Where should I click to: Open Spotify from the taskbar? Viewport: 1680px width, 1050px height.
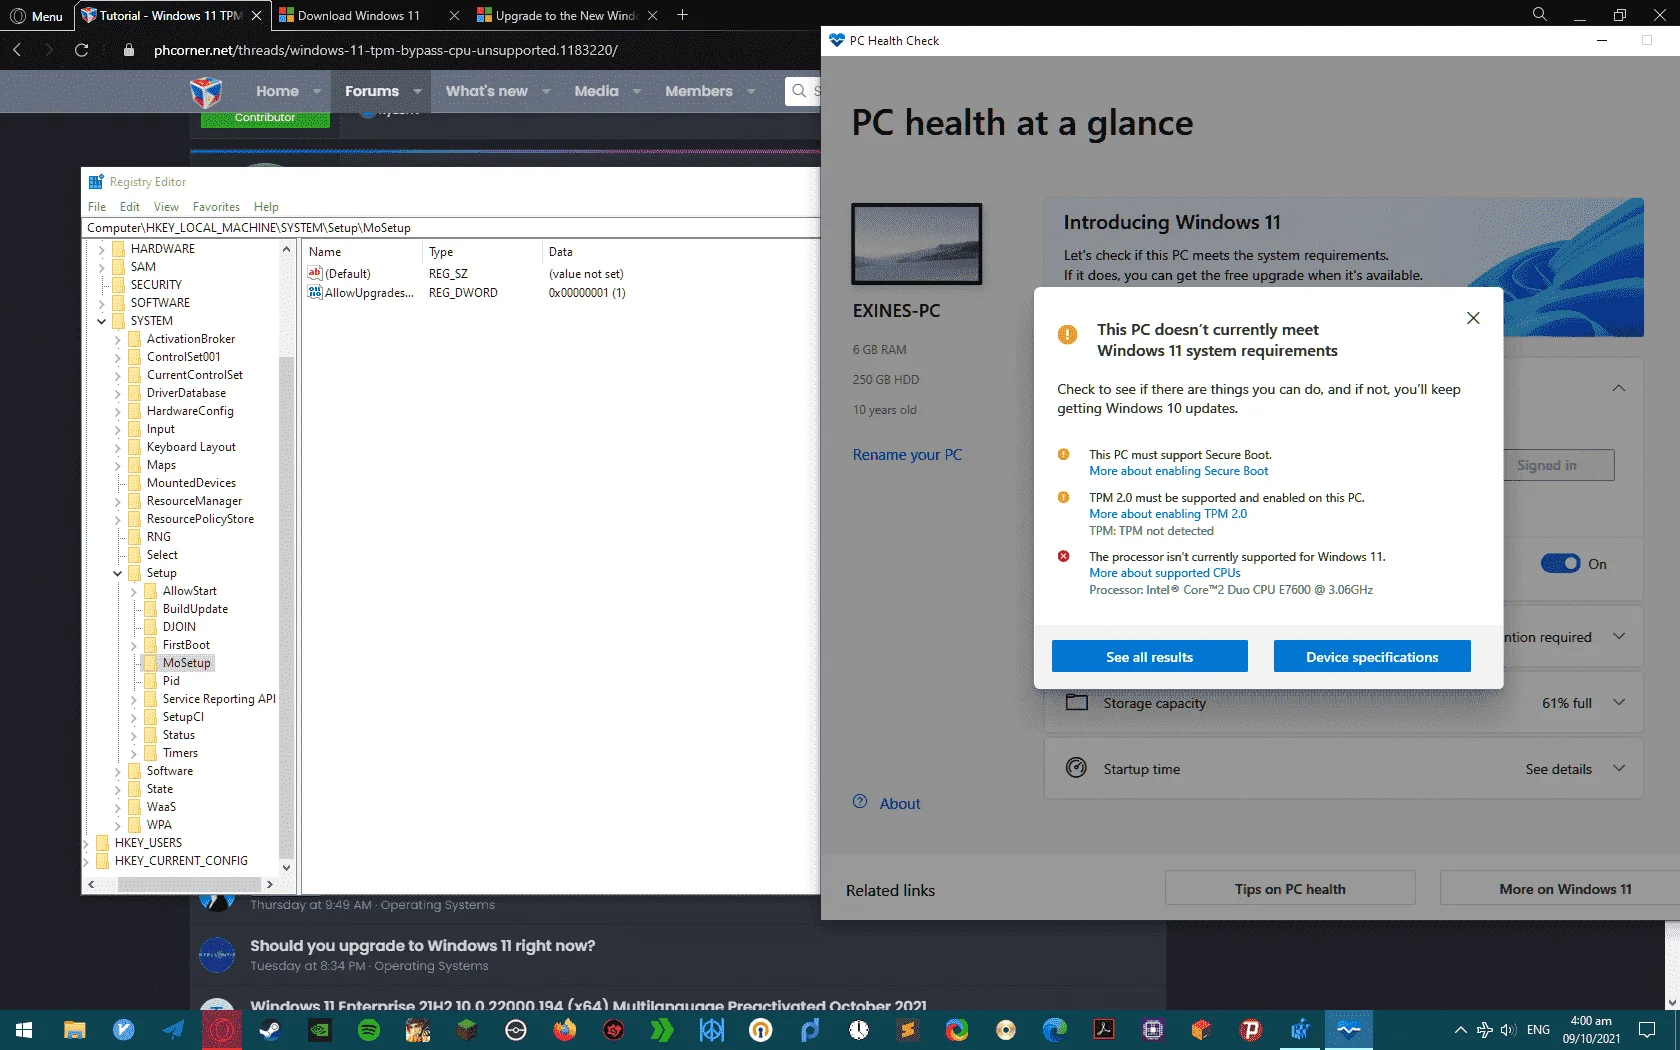368,1029
